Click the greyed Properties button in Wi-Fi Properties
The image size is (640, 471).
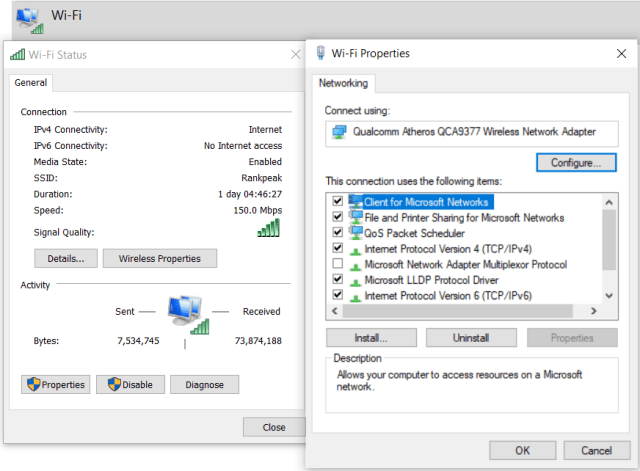[572, 338]
